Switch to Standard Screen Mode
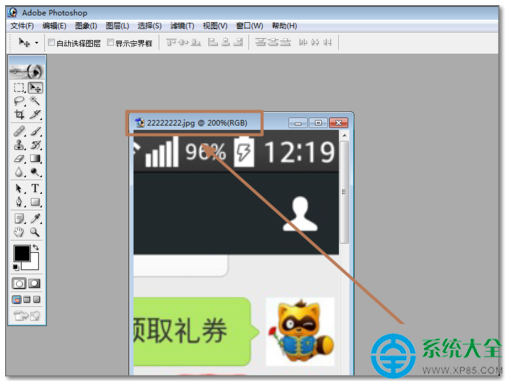The width and height of the screenshot is (505, 381). click(17, 299)
